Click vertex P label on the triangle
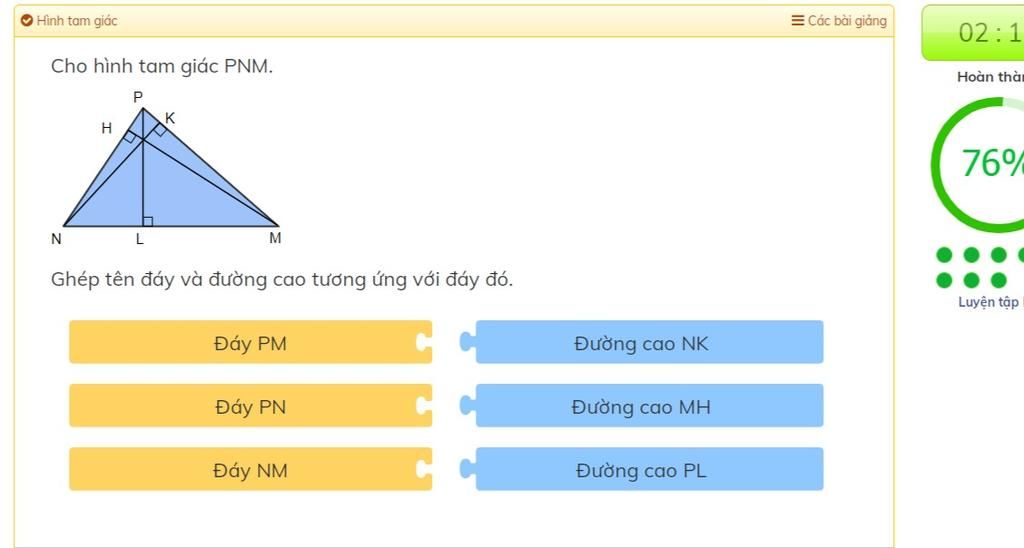The height and width of the screenshot is (548, 1024). (138, 97)
